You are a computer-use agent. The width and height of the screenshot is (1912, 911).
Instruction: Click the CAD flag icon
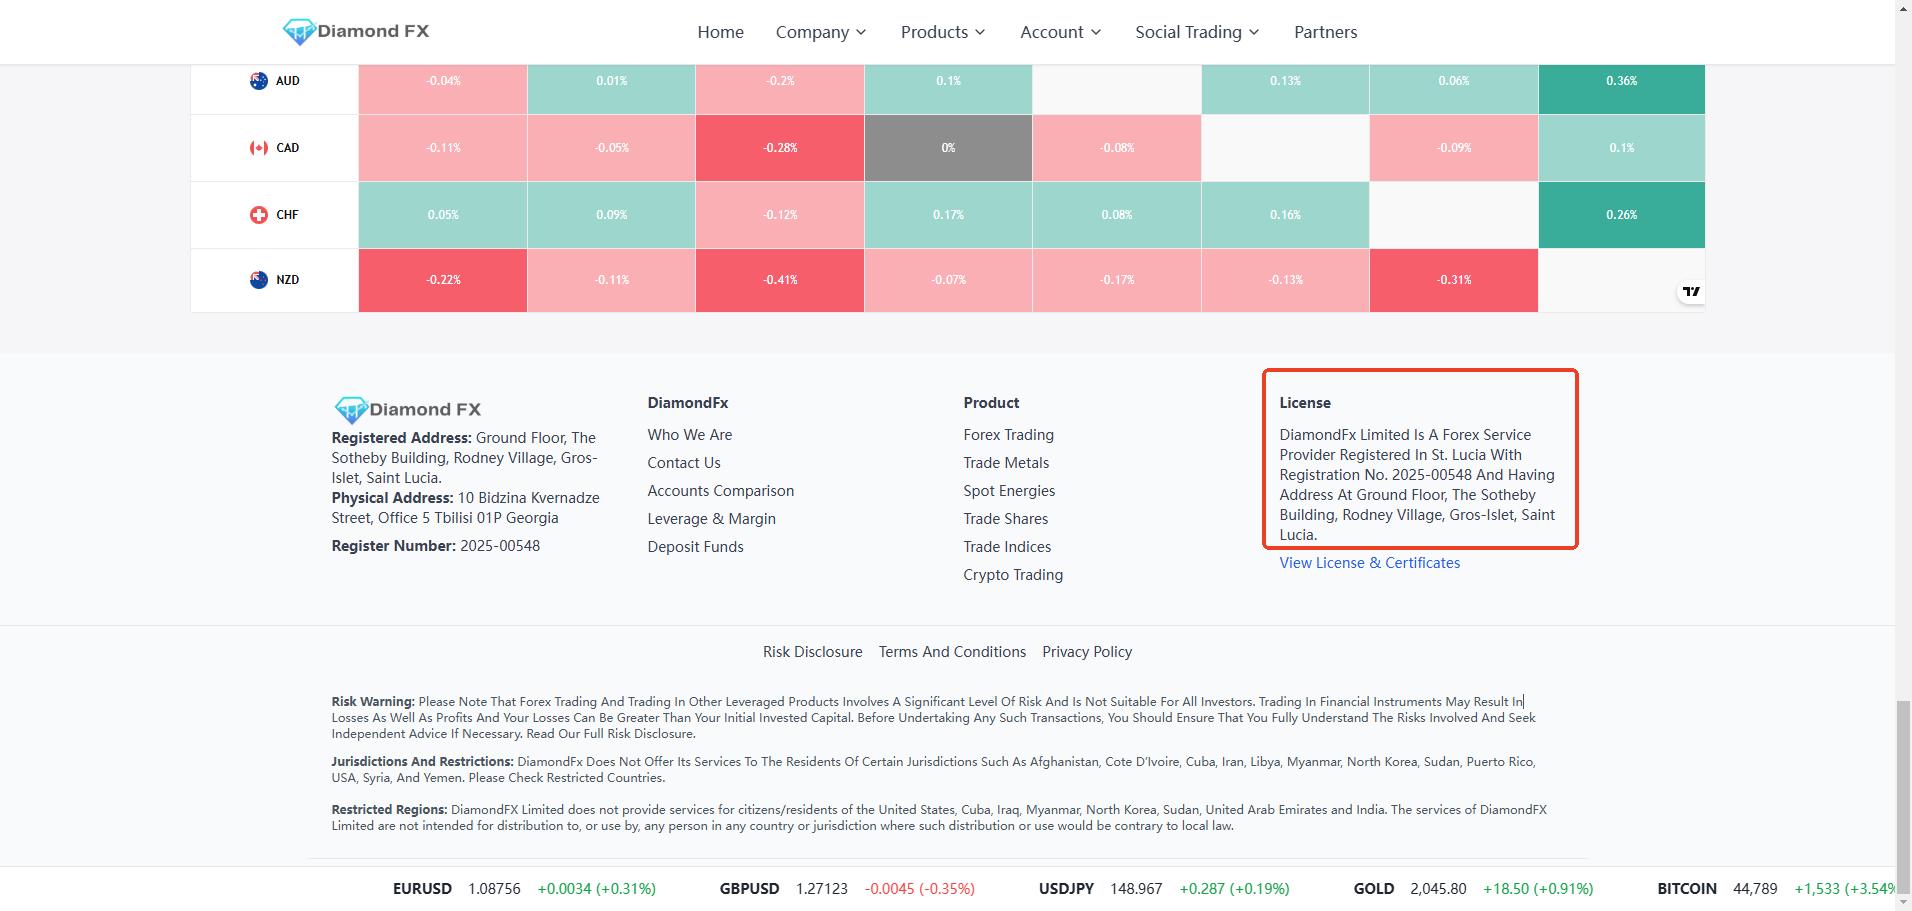[x=259, y=148]
